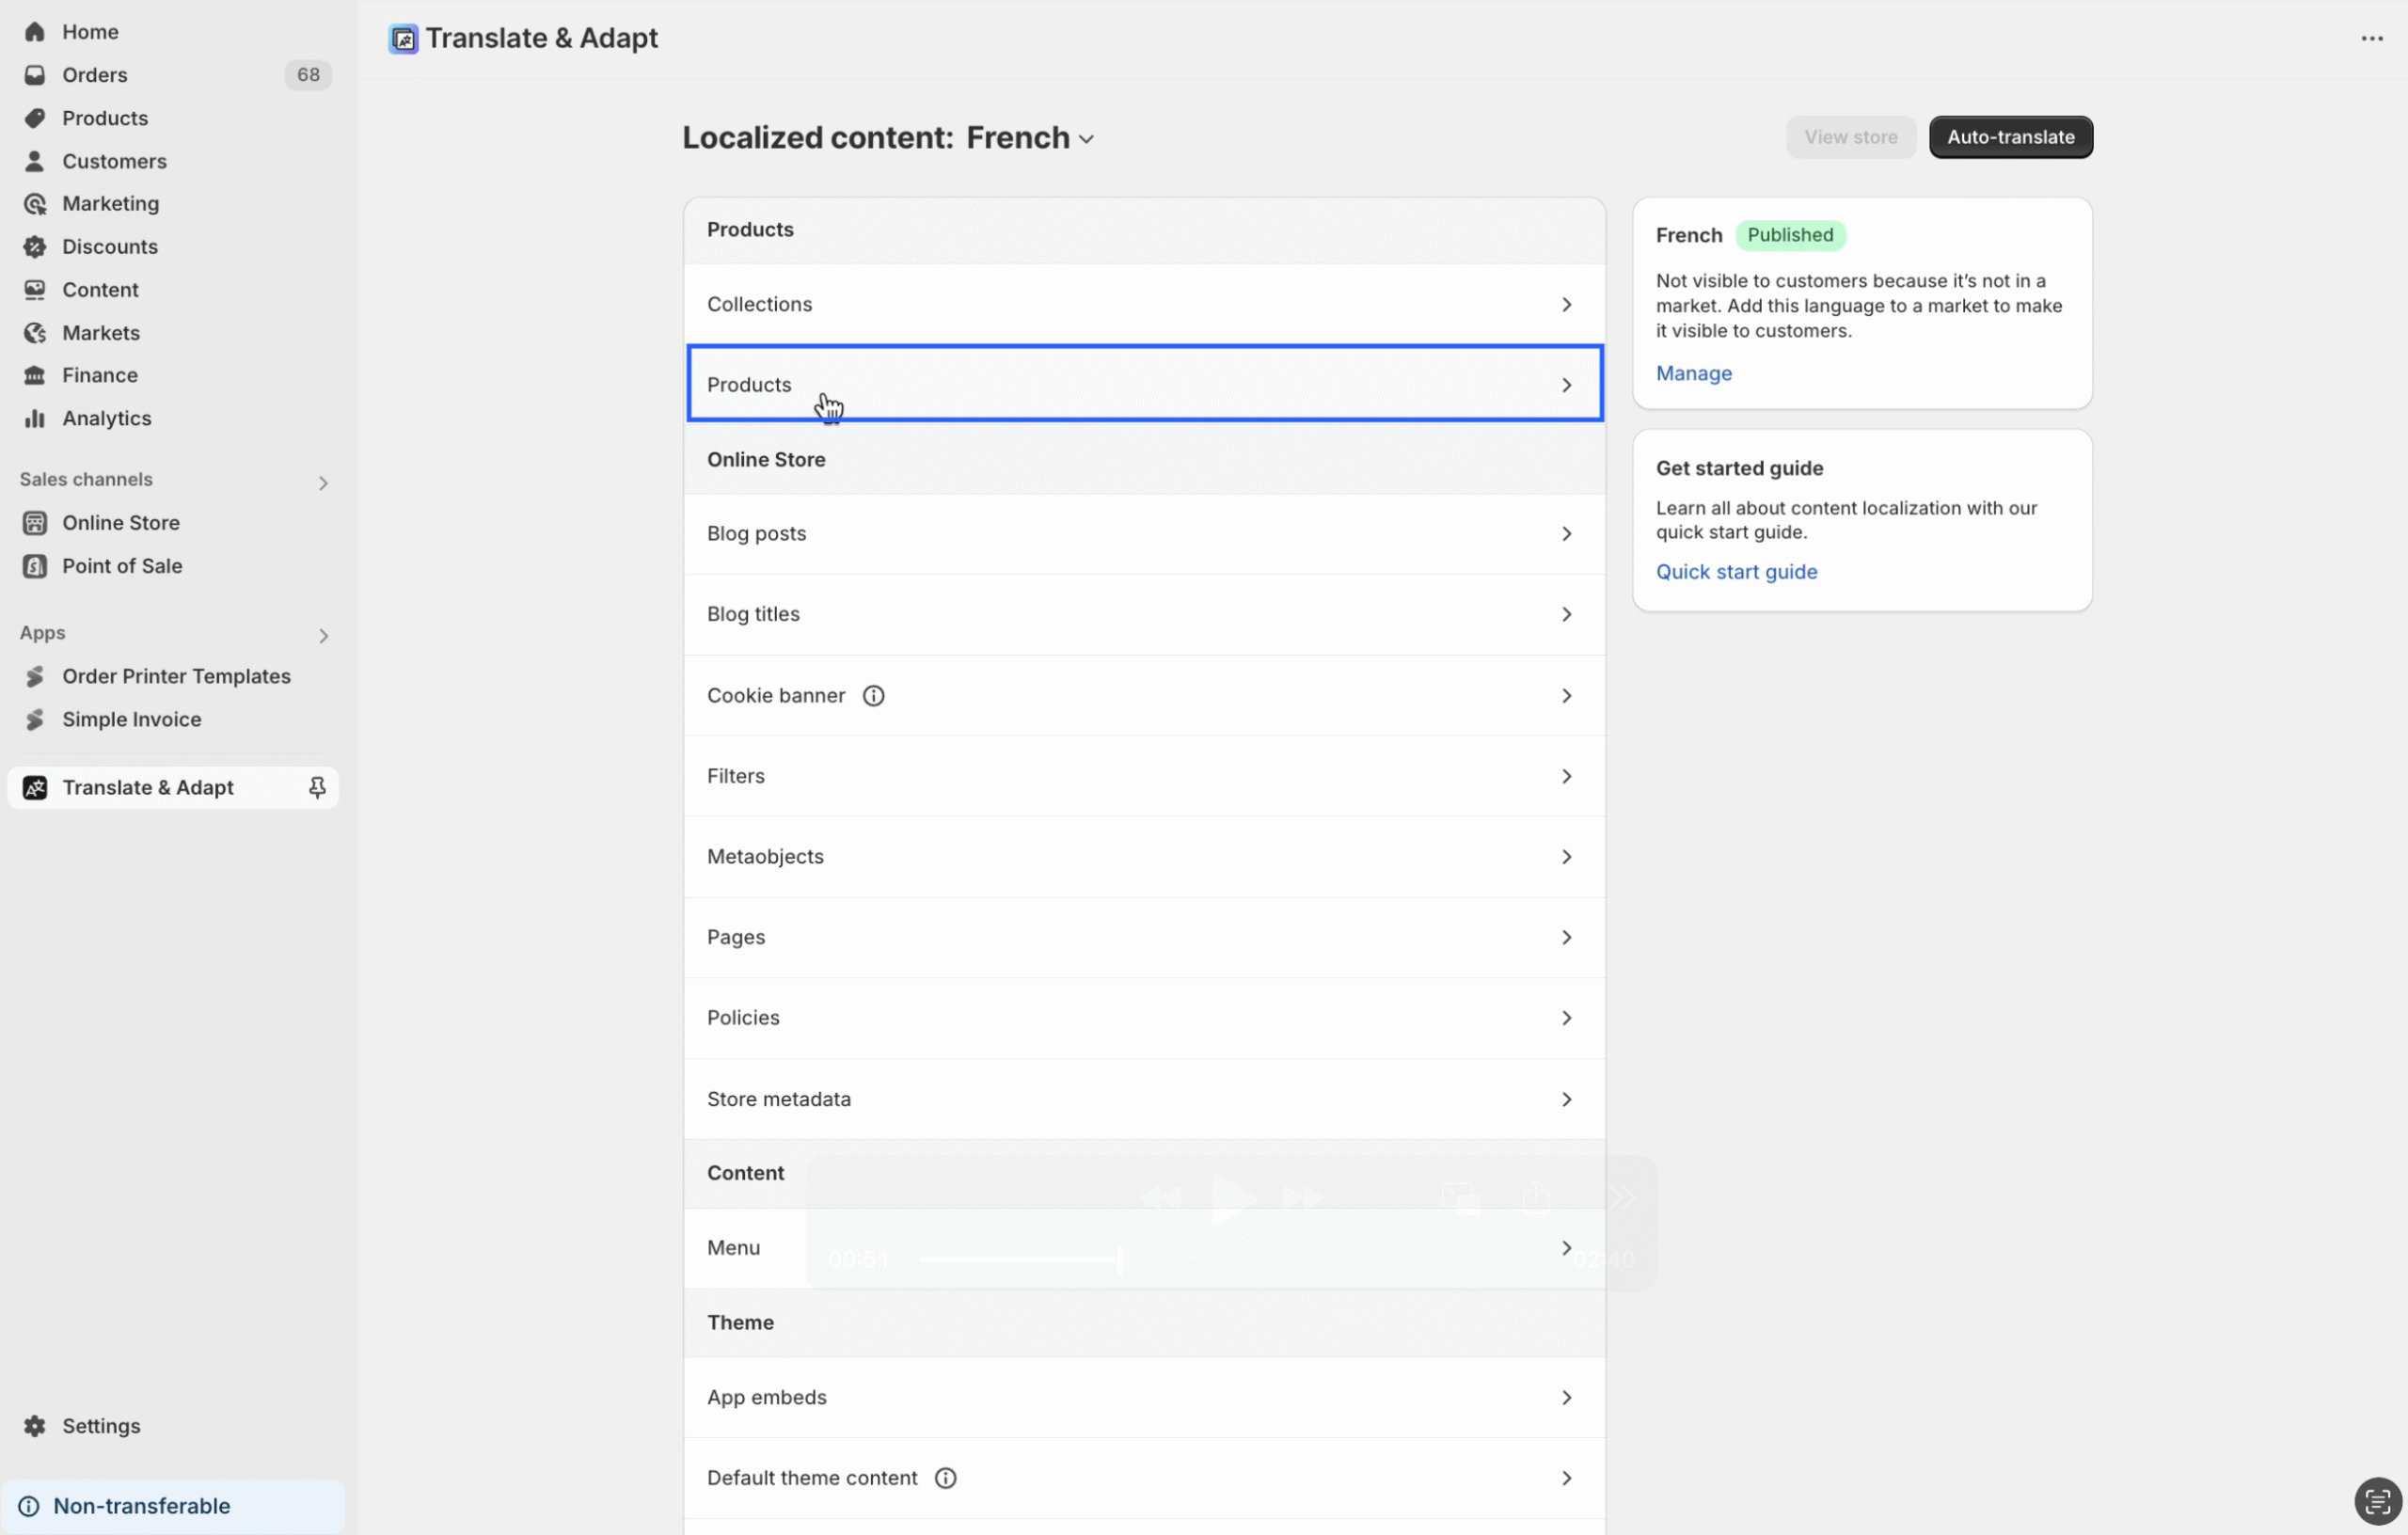
Task: Expand the Apps section chevron
Action: pos(322,636)
